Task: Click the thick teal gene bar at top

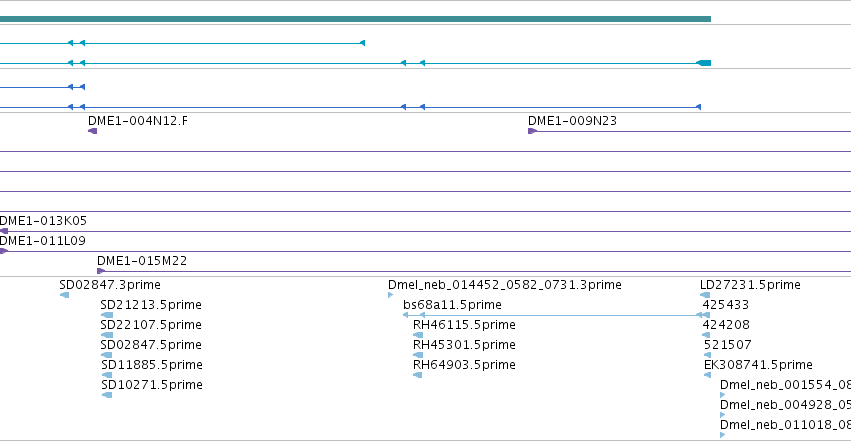Action: point(355,19)
